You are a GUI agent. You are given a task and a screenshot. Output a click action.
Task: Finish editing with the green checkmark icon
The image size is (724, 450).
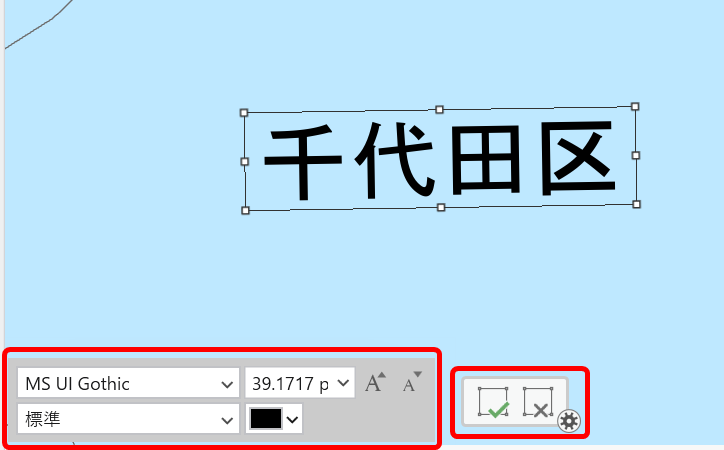[x=494, y=402]
